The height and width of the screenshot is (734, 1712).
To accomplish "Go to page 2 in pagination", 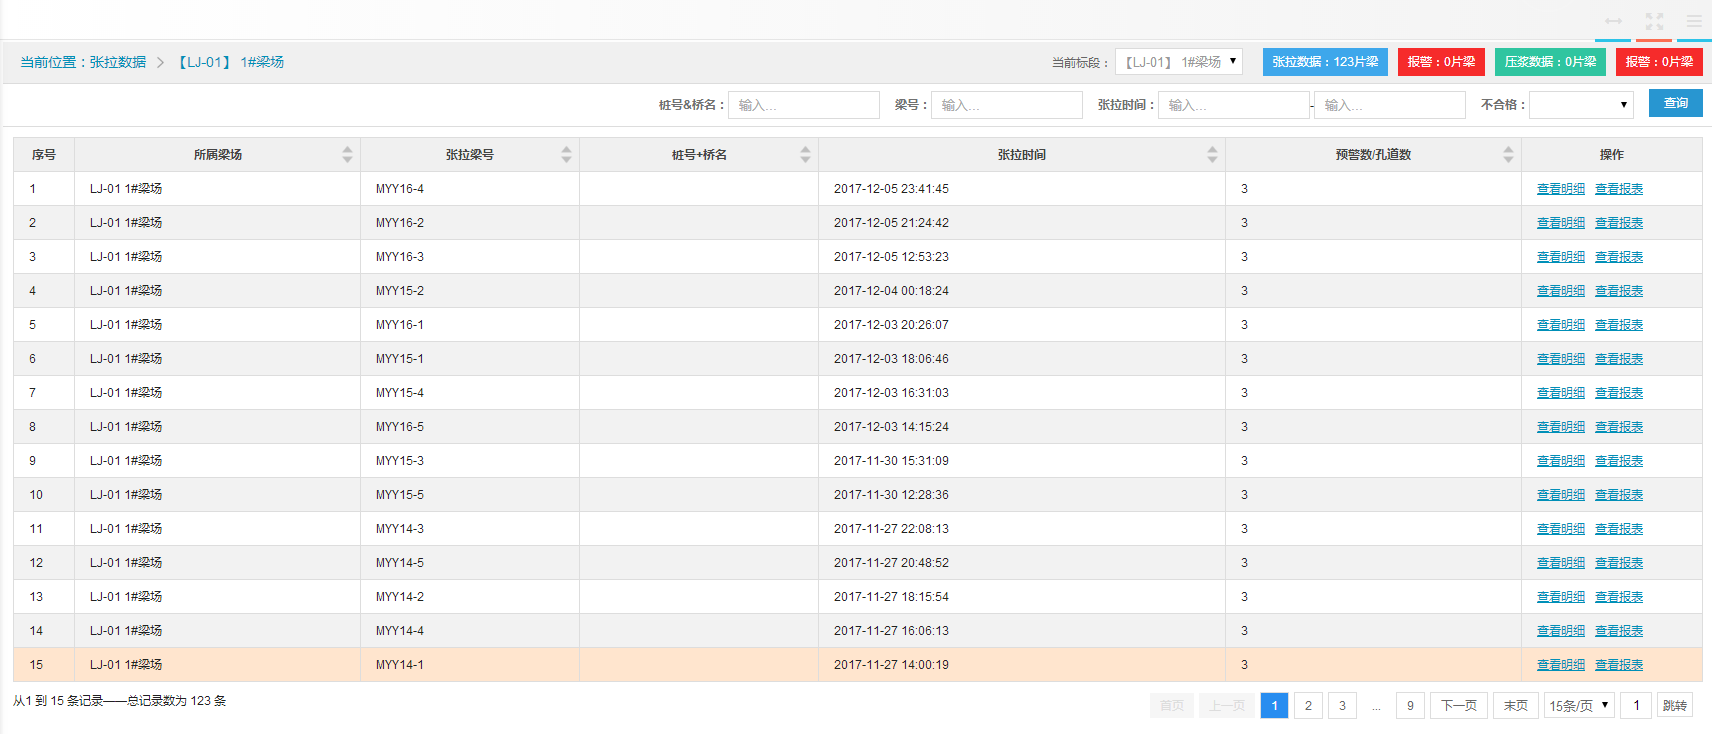I will [1308, 706].
